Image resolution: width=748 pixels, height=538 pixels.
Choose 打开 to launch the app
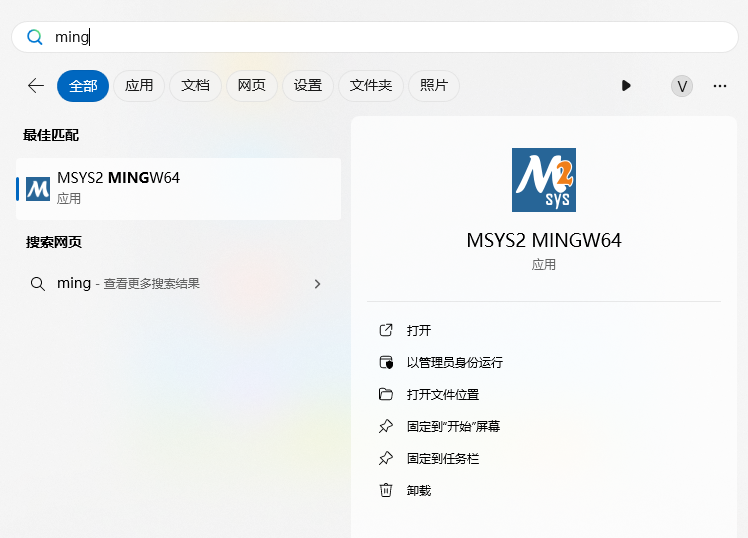click(x=419, y=331)
